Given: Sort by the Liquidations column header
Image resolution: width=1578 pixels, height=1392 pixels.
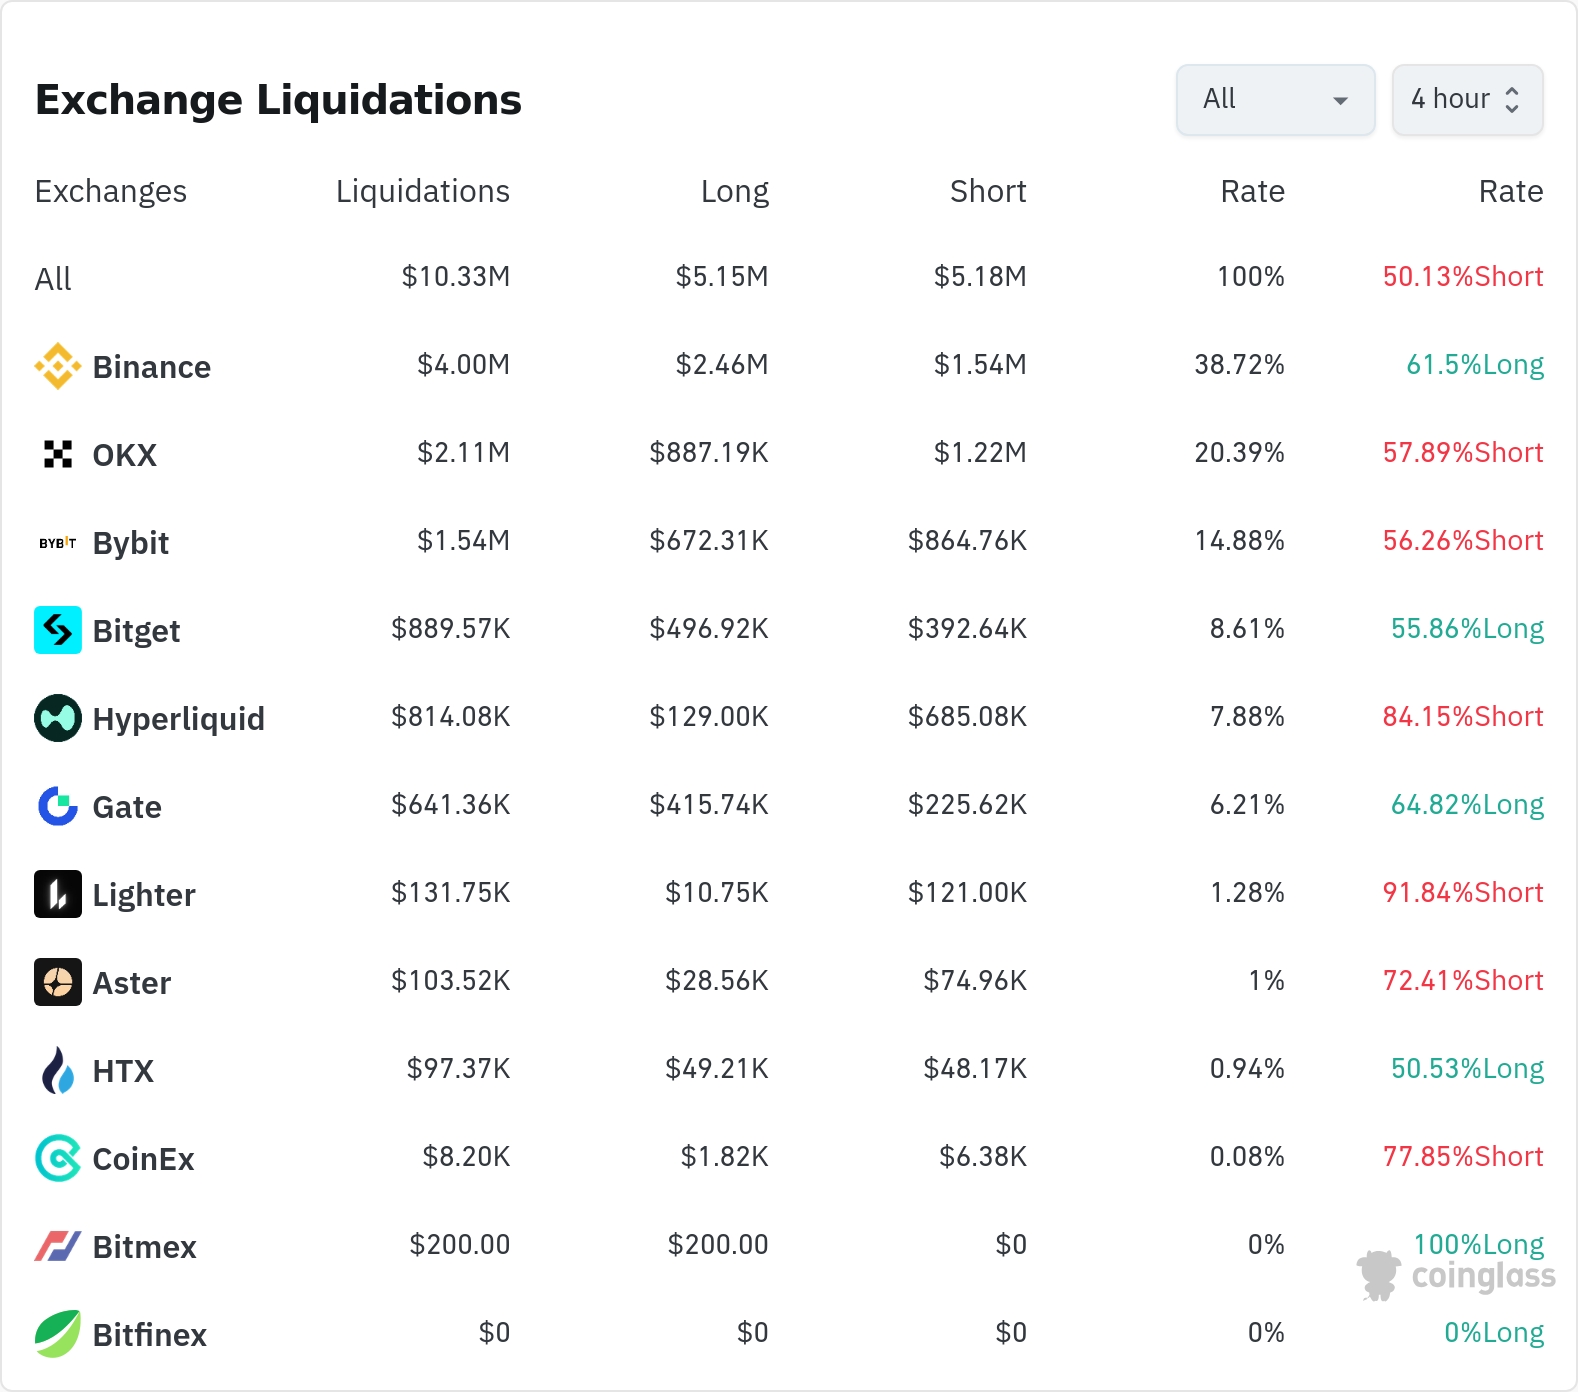Looking at the screenshot, I should (422, 191).
